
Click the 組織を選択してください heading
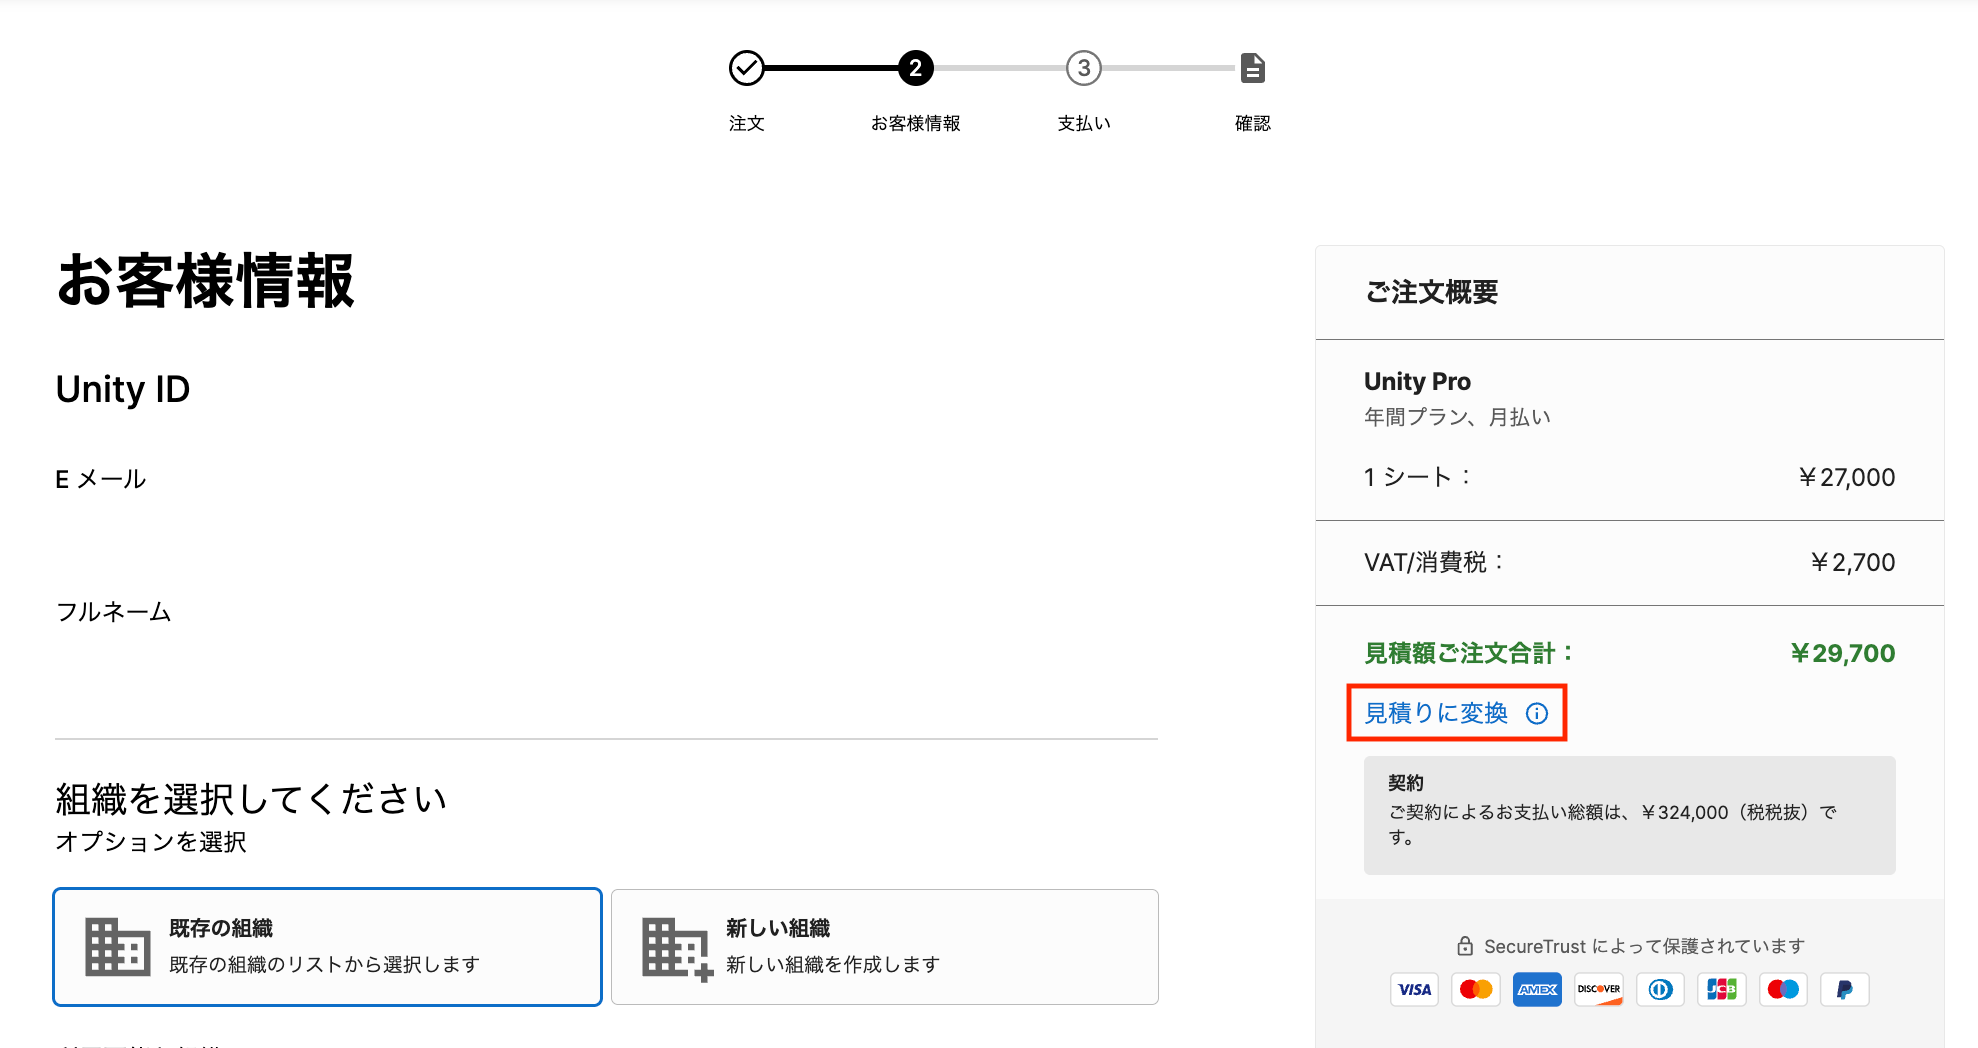coord(251,799)
